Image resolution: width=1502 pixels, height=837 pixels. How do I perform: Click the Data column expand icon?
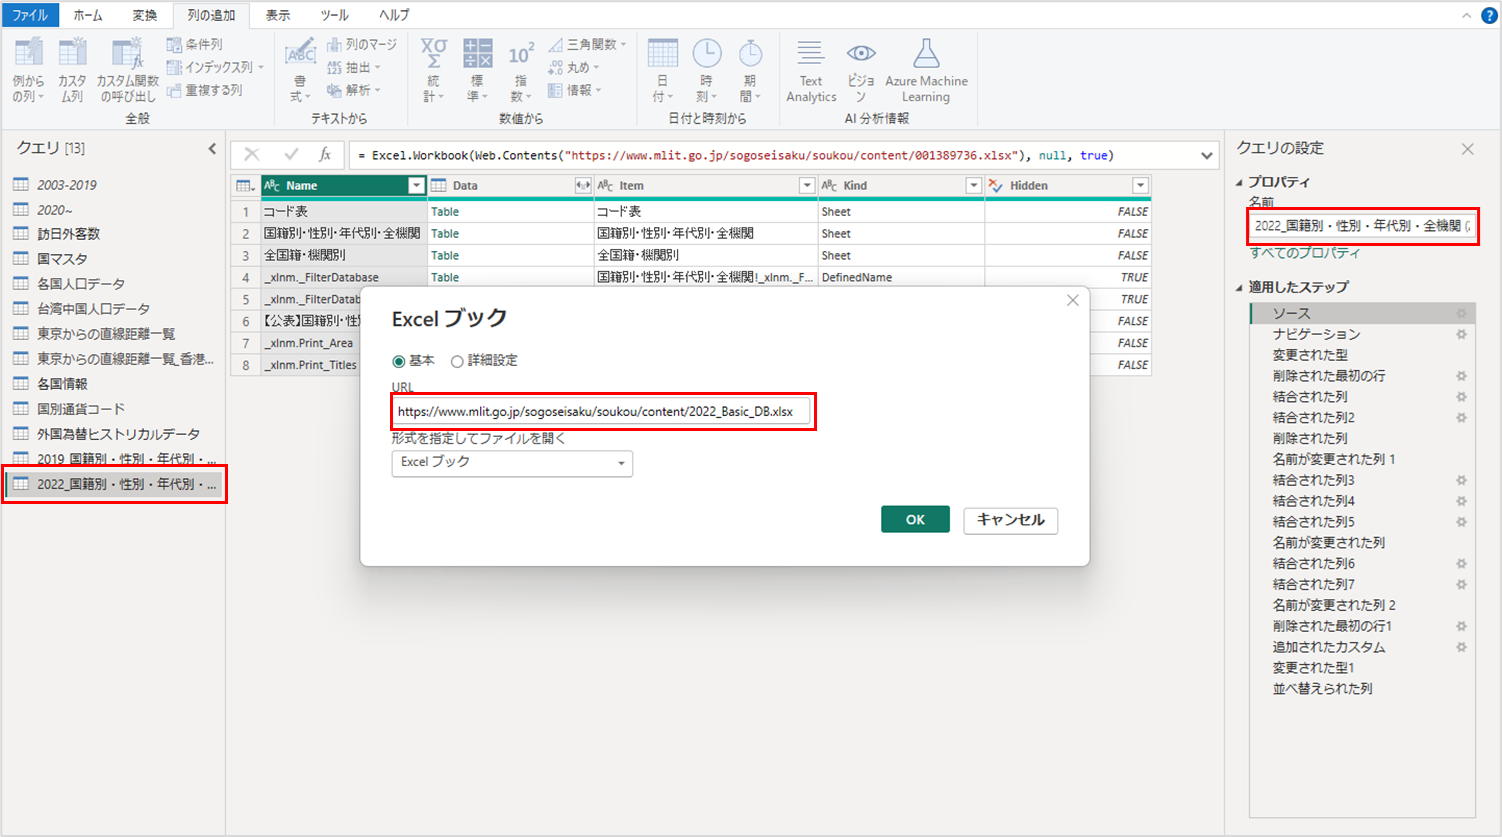pyautogui.click(x=583, y=185)
